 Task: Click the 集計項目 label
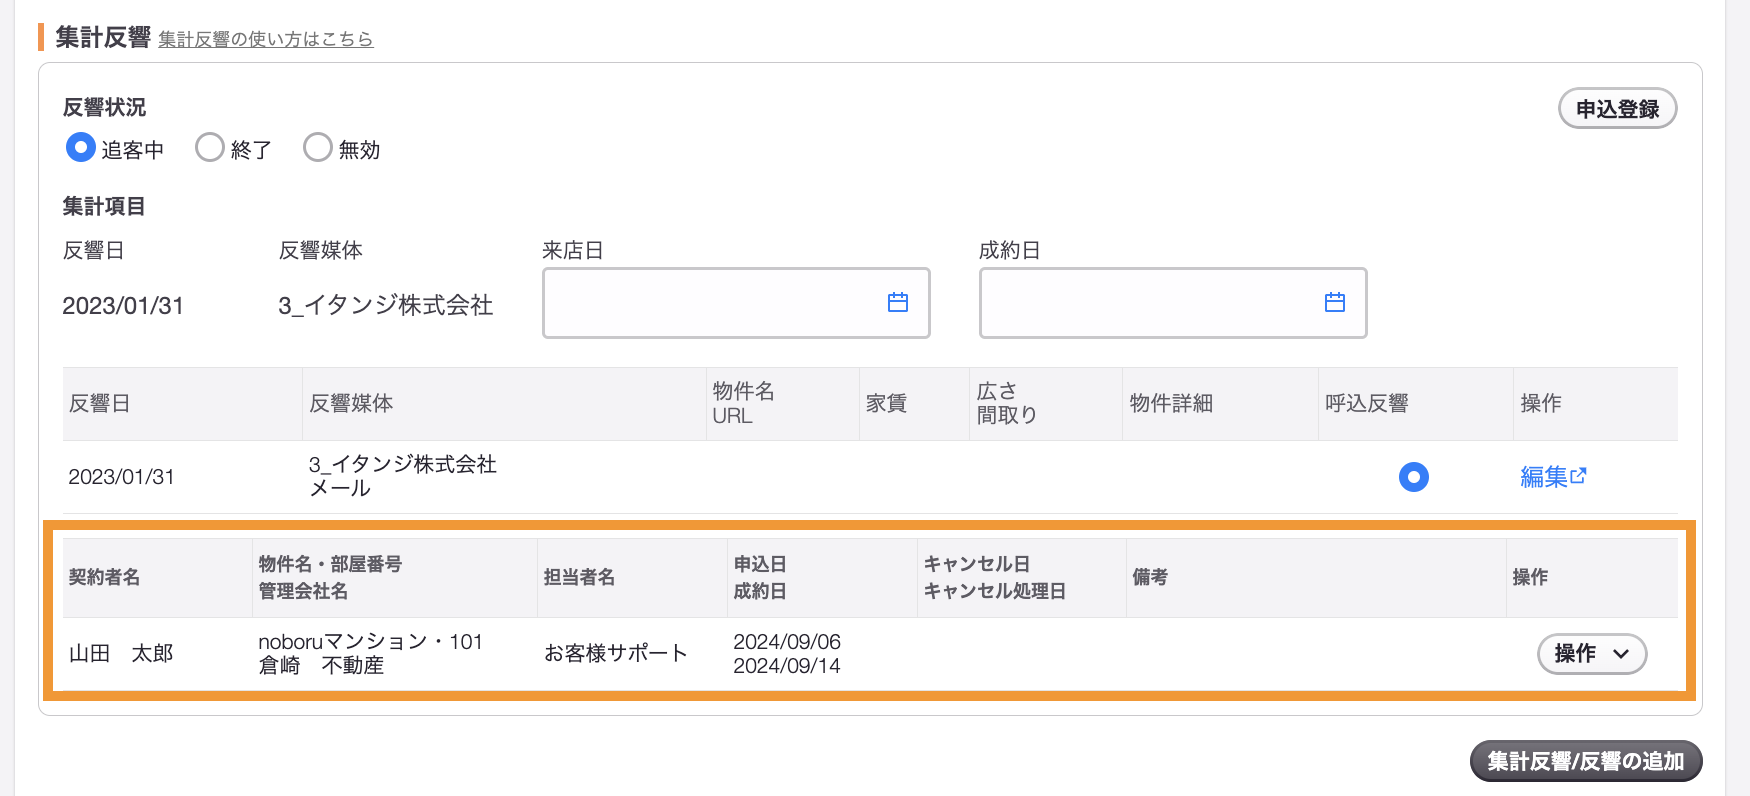coord(104,206)
